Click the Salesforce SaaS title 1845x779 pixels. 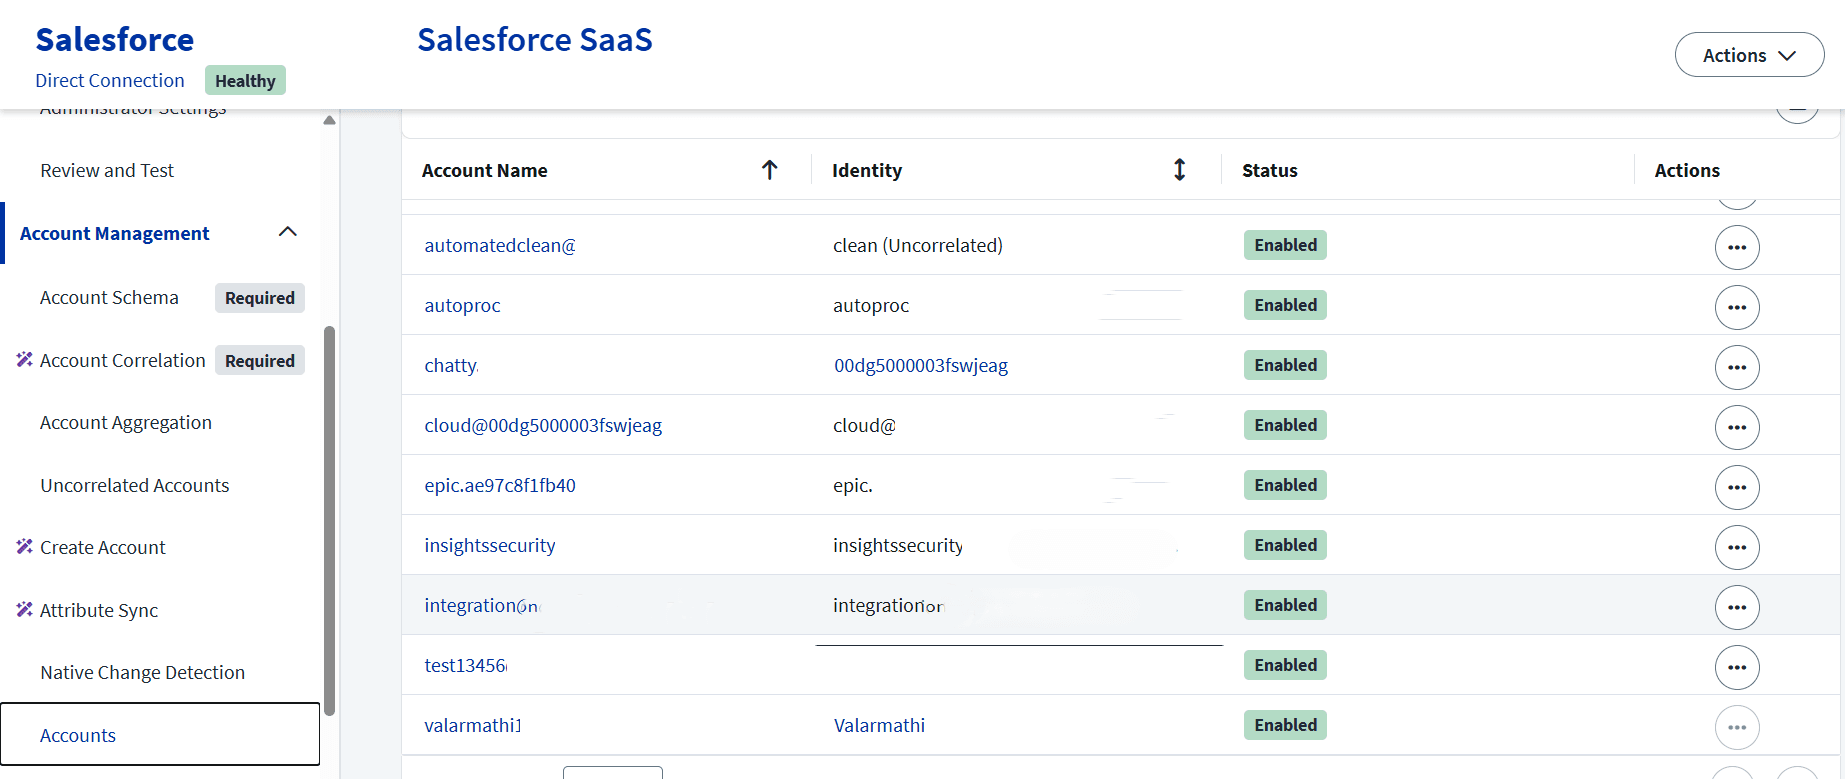click(535, 40)
